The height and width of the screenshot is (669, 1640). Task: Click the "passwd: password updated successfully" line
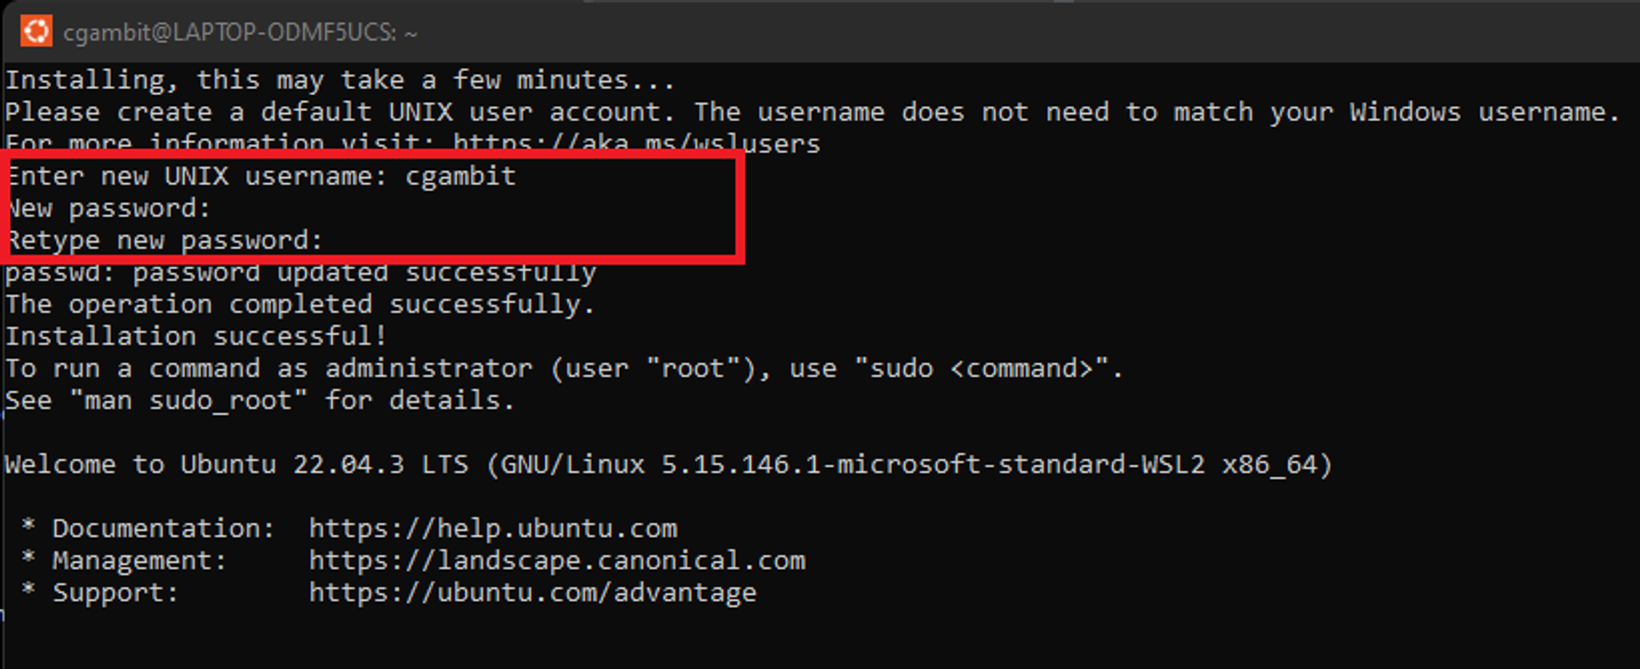(300, 272)
